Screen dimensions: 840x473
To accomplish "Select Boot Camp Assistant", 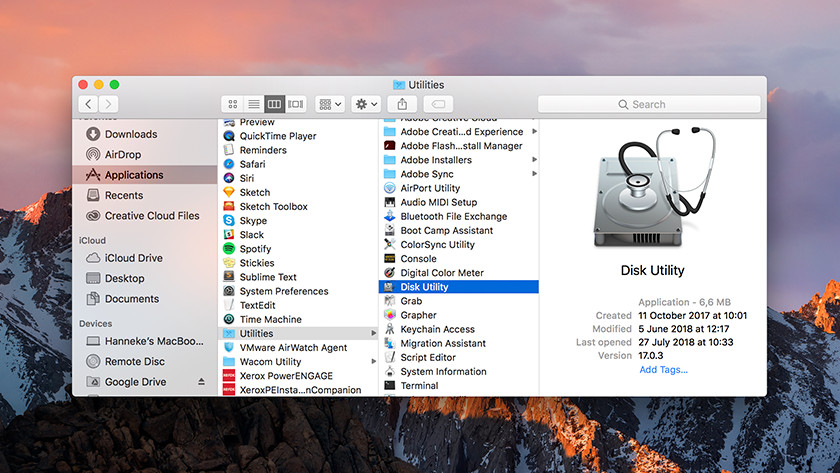I will pos(459,230).
